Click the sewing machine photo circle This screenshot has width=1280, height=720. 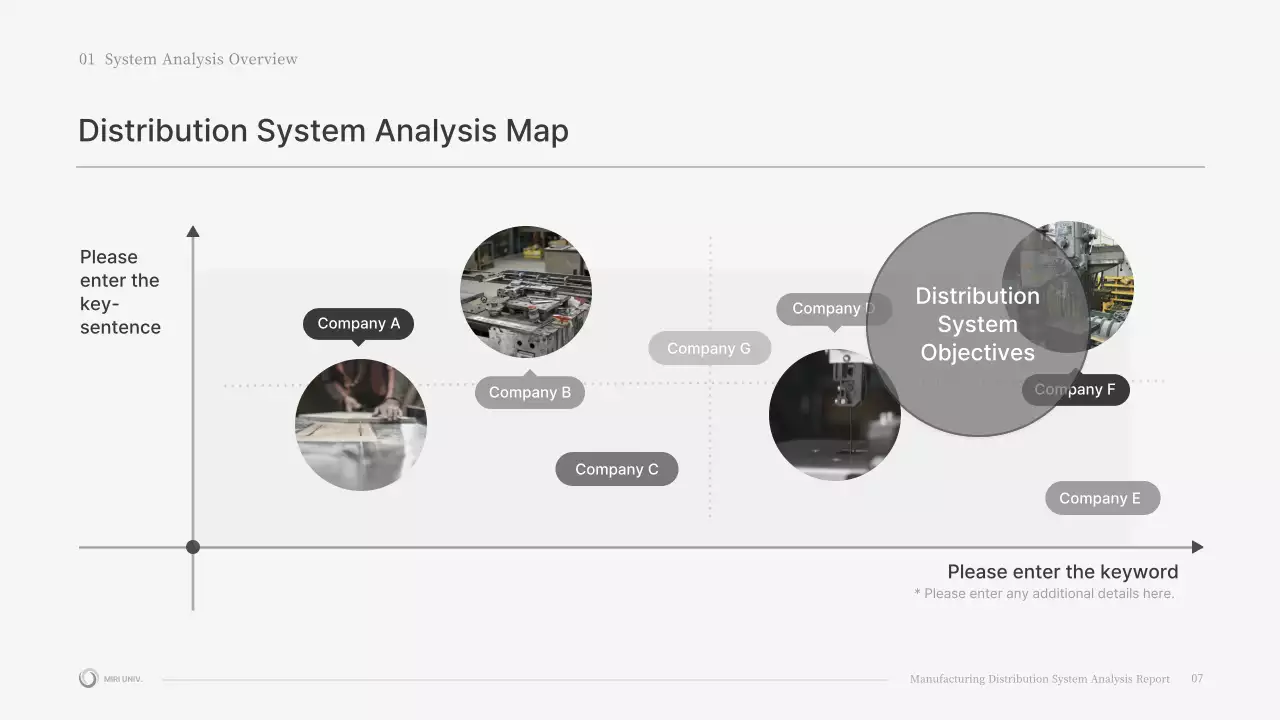[x=835, y=413]
